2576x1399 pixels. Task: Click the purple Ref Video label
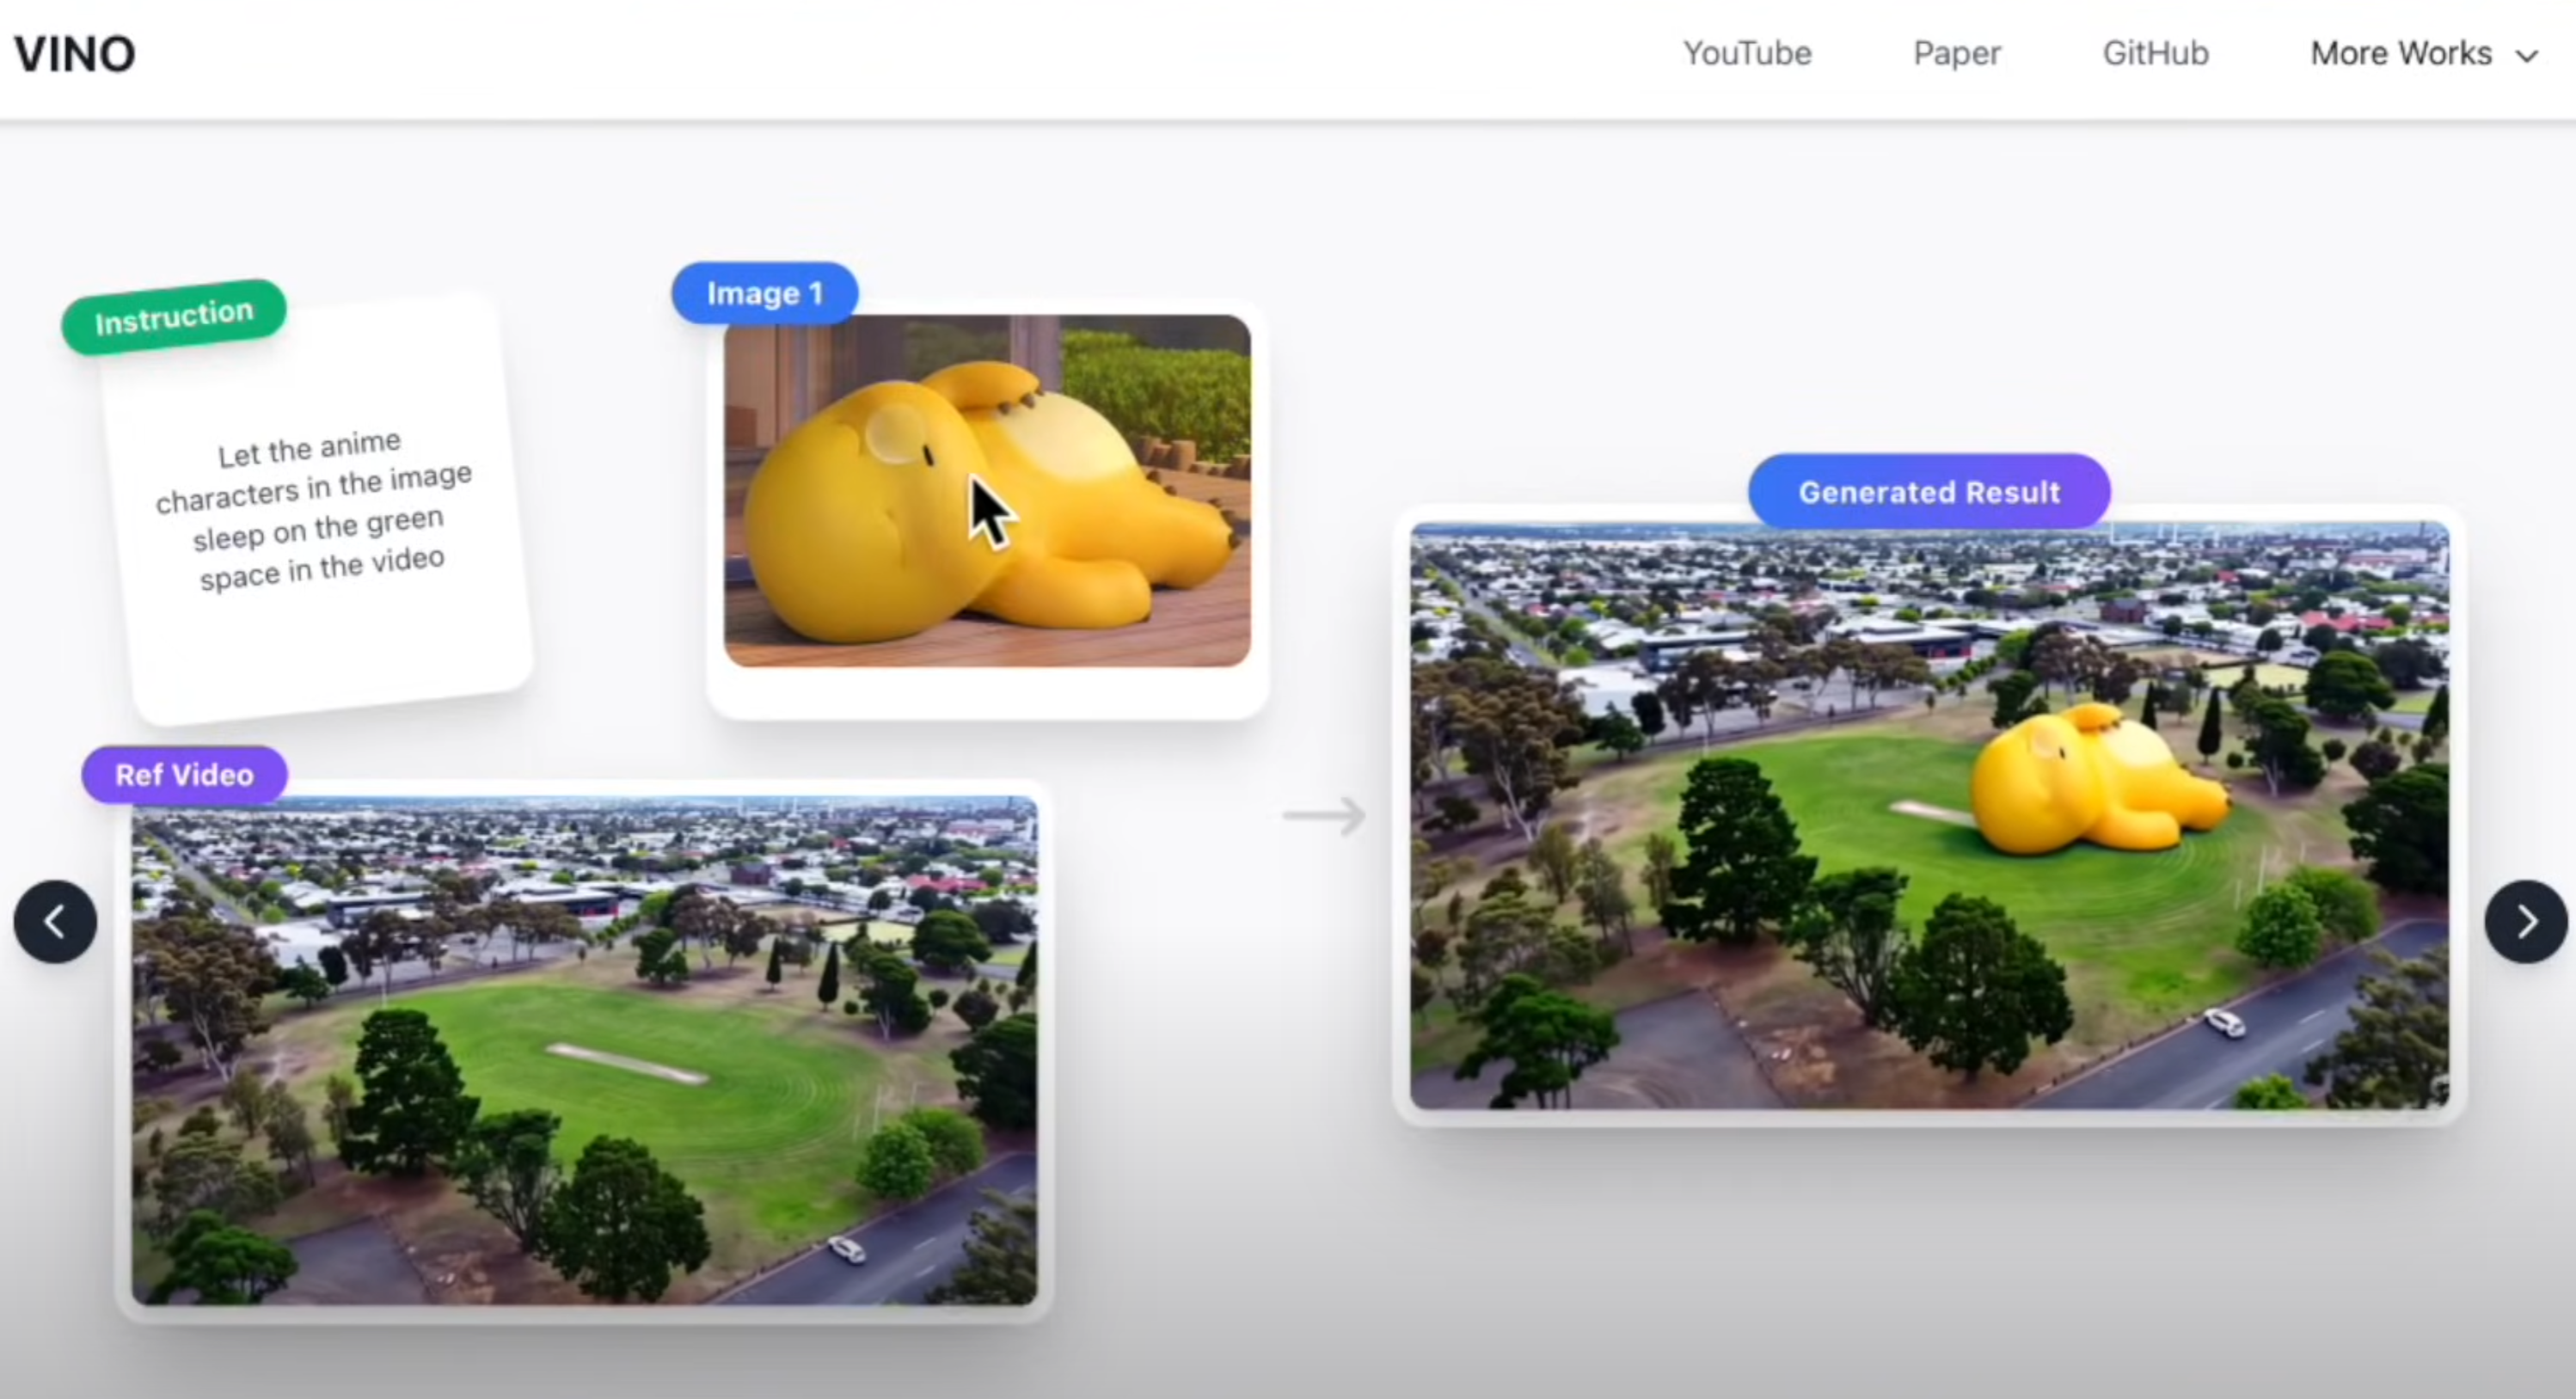pyautogui.click(x=184, y=775)
